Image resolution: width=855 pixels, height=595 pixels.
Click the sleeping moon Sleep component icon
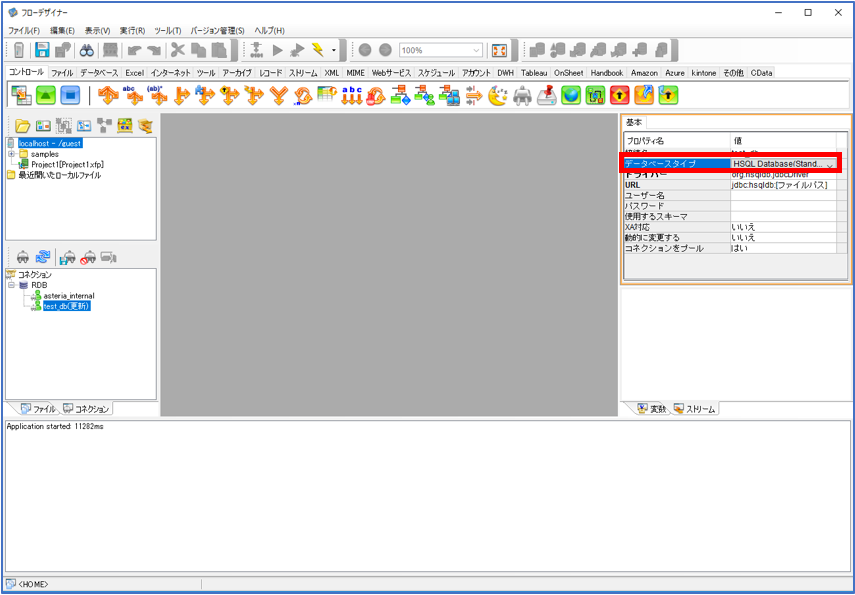tap(497, 95)
